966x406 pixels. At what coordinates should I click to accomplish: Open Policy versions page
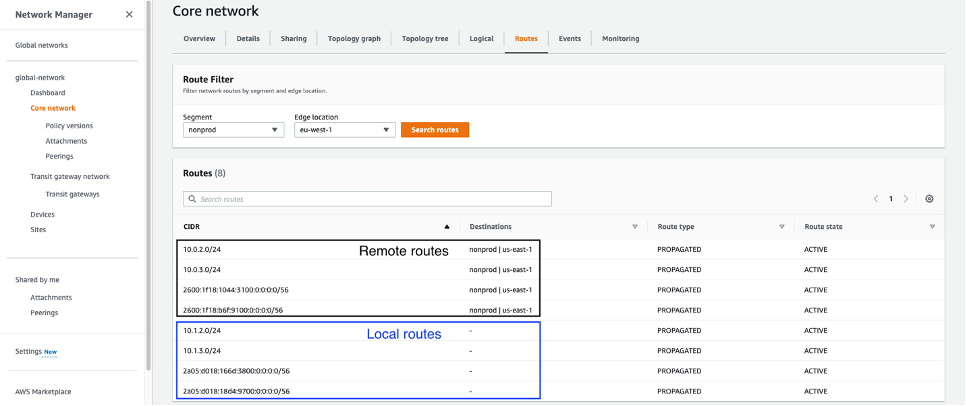(x=69, y=126)
